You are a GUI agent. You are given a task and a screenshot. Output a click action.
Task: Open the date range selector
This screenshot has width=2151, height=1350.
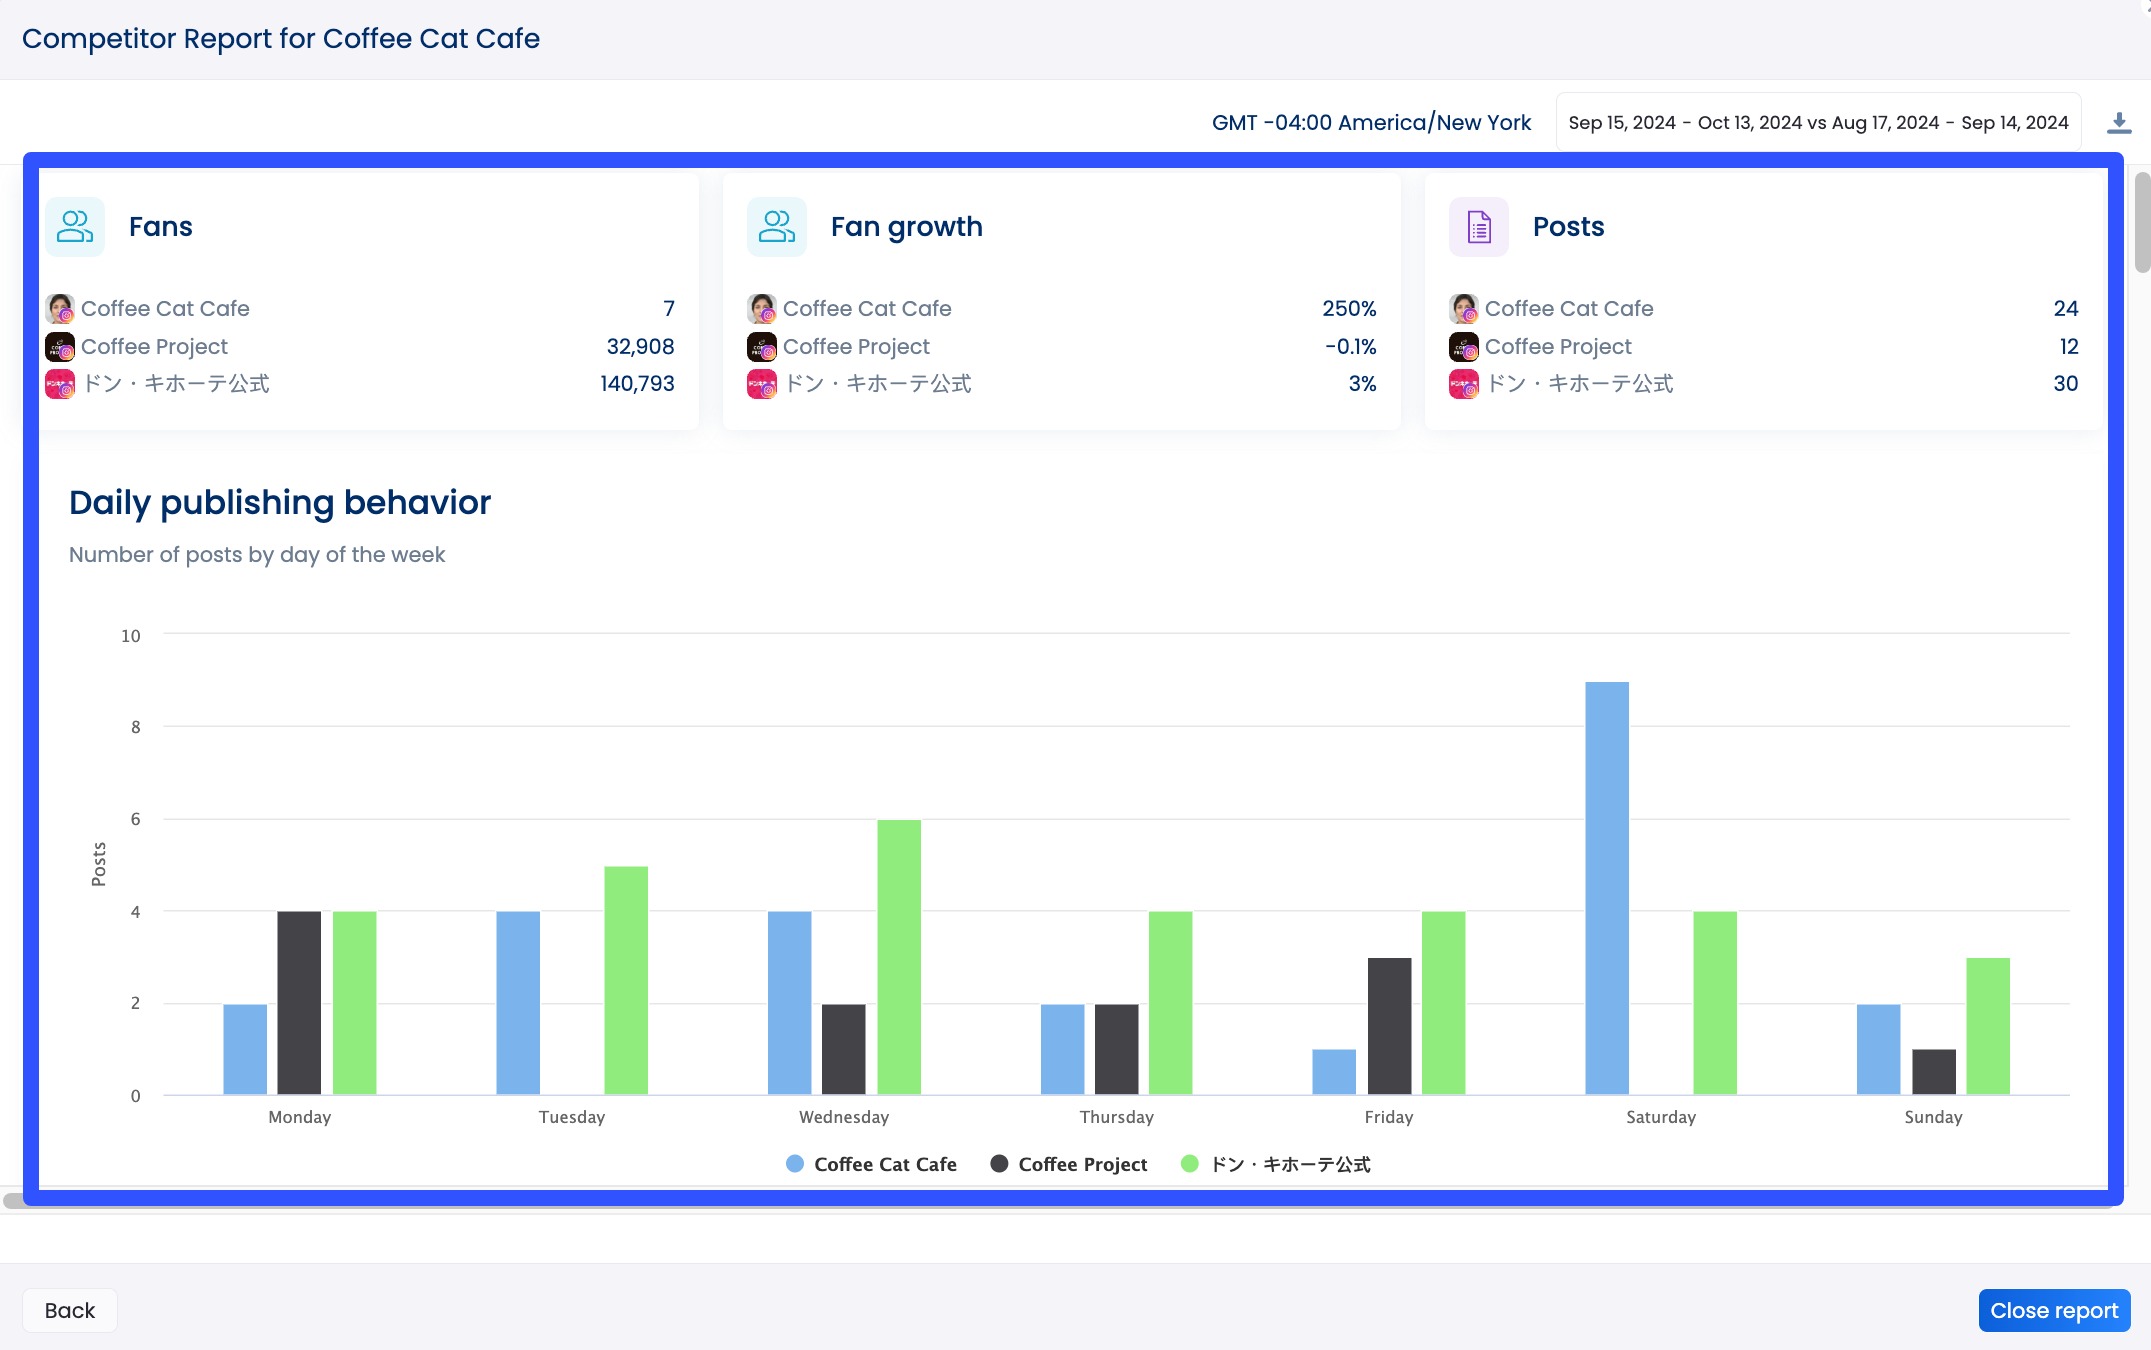pos(1817,121)
